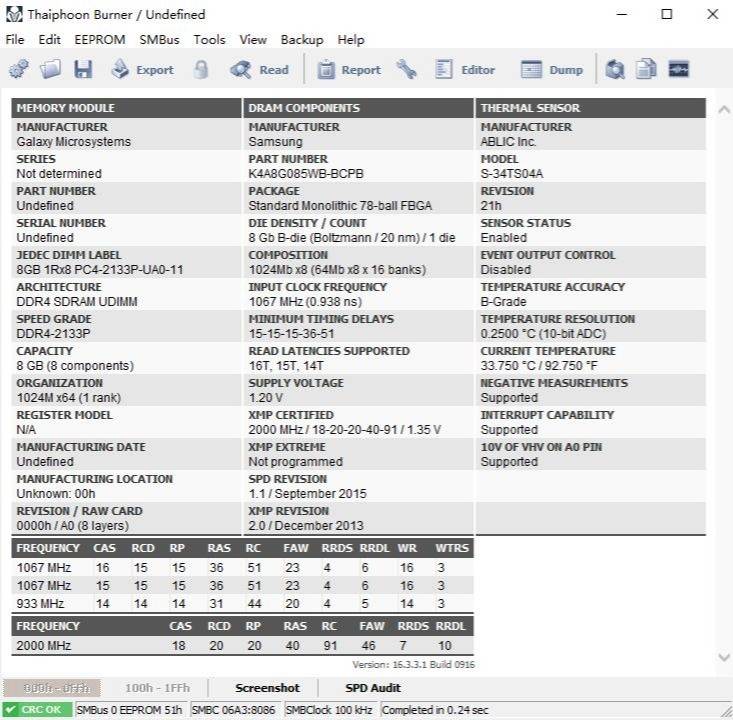Open the SPD Editor
Viewport: 733px width, 720px height.
click(x=464, y=70)
